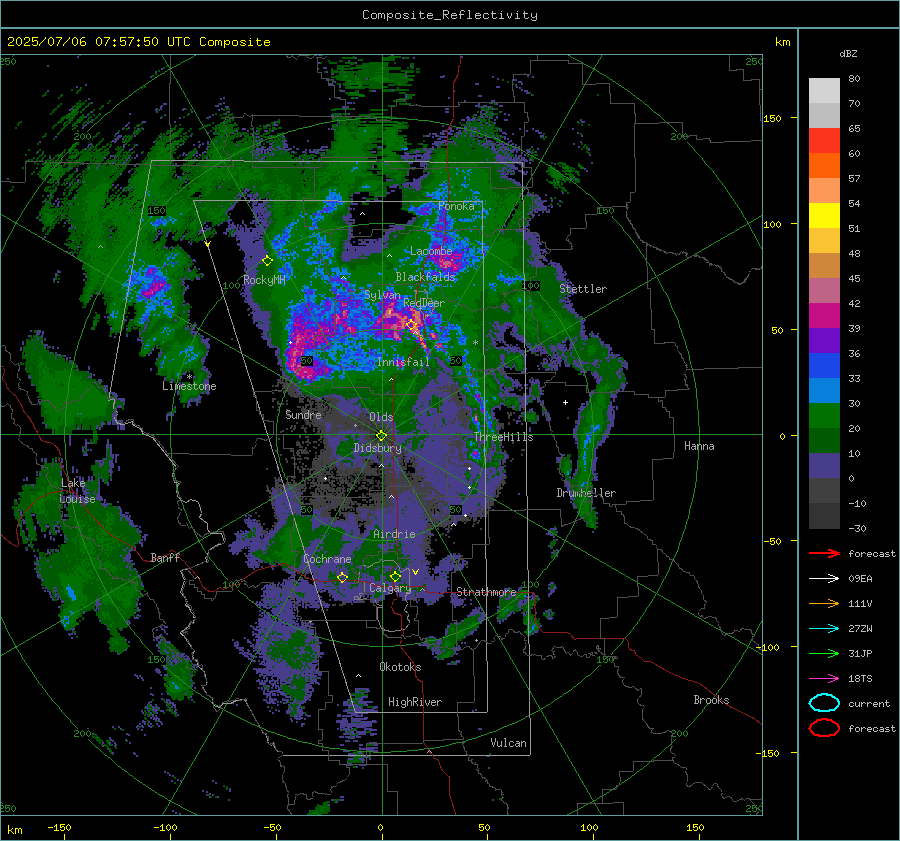
Task: Click the Banff town label
Action: (165, 557)
